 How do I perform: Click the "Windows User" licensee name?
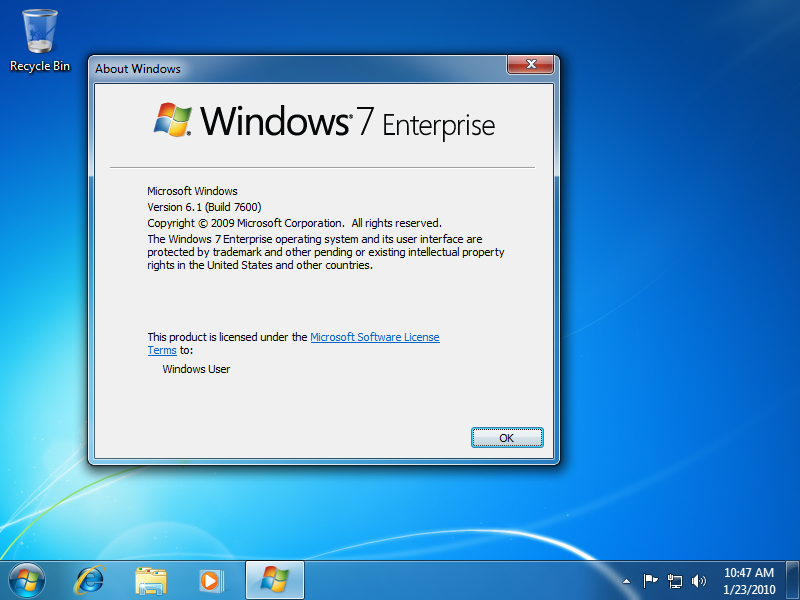coord(196,369)
